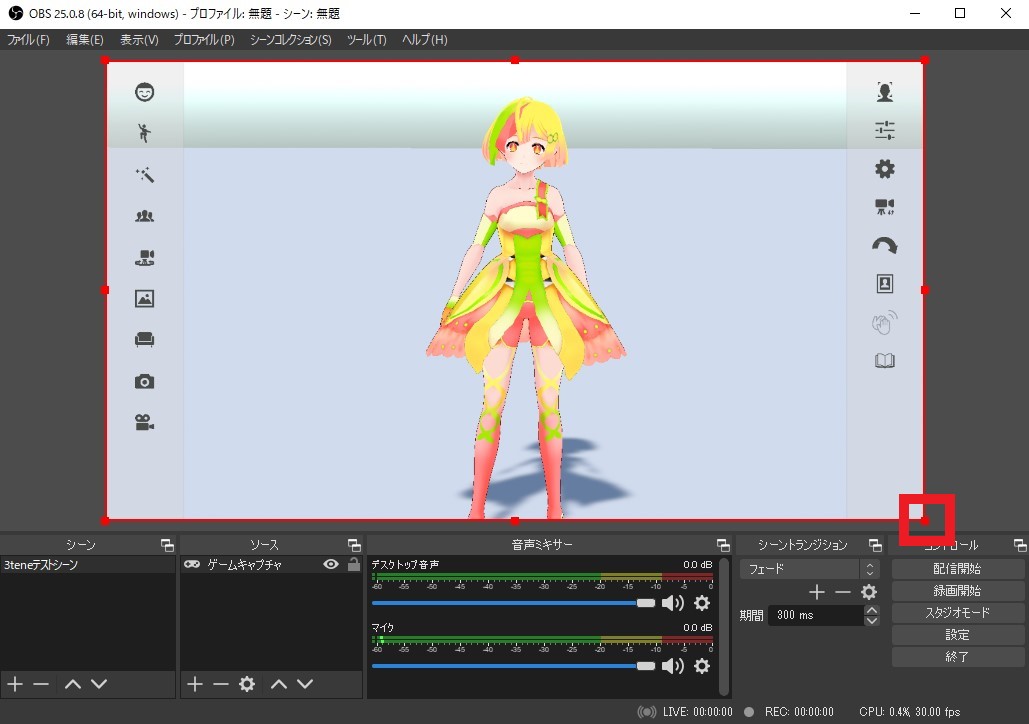This screenshot has width=1029, height=724.
Task: Click the curved arrow reset icon
Action: click(x=885, y=246)
